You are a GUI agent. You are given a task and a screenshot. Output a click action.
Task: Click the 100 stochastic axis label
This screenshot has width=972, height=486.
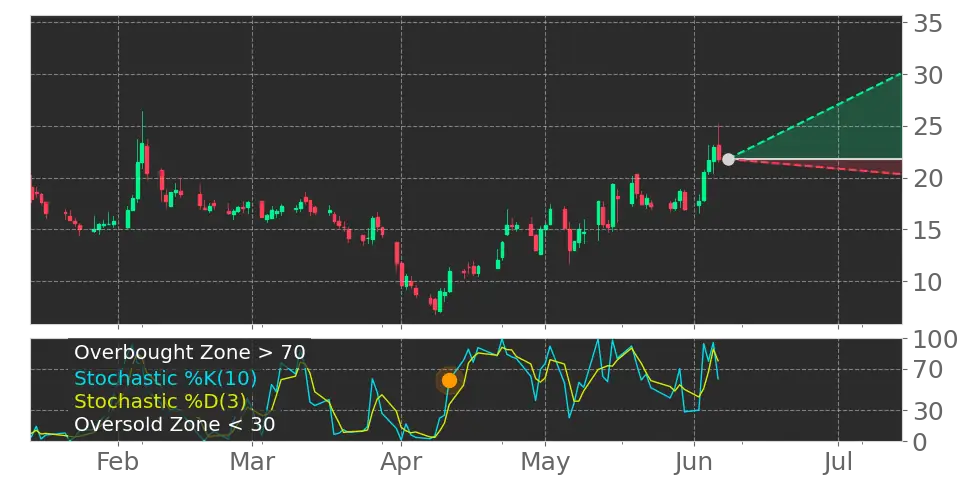point(936,340)
